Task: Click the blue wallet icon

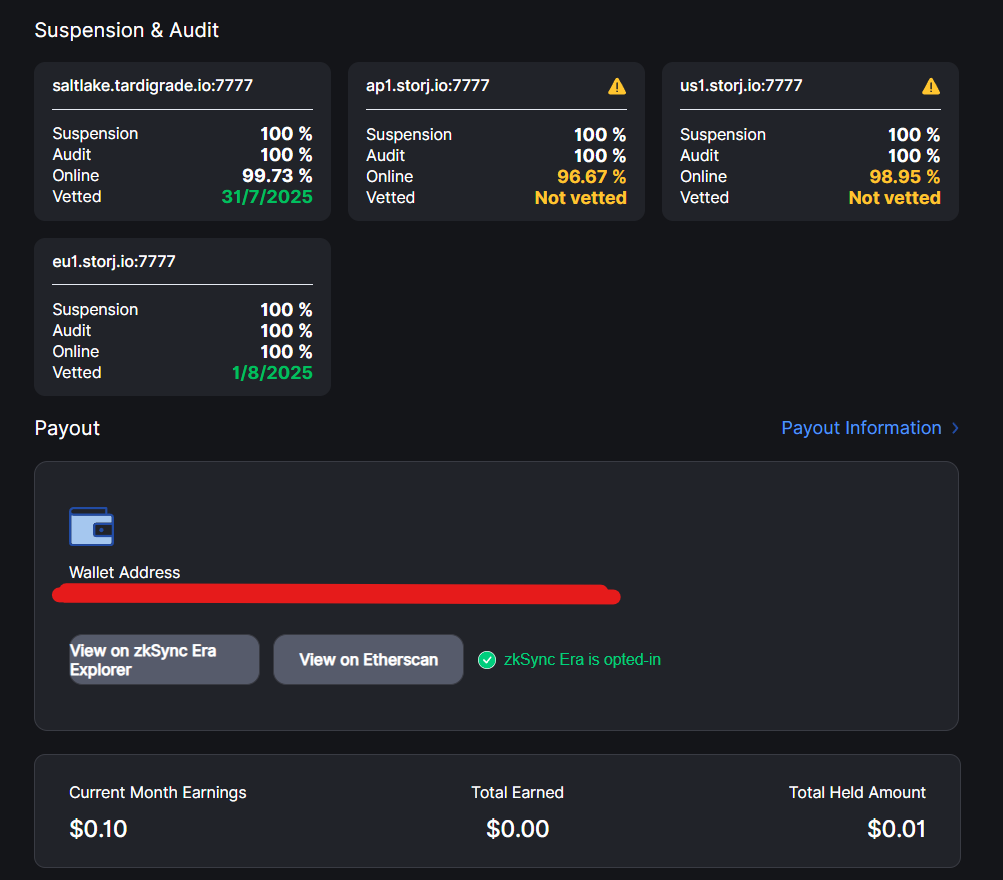Action: point(91,526)
